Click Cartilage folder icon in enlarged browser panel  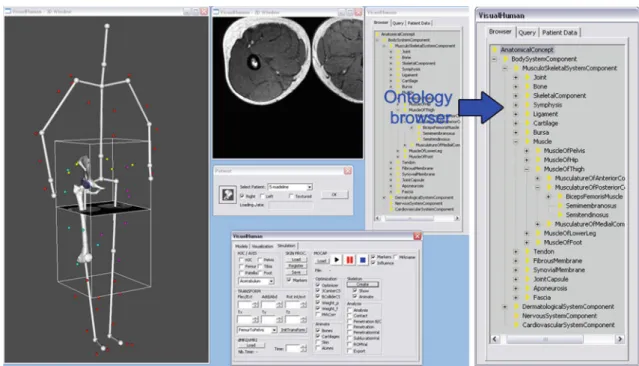(x=527, y=123)
